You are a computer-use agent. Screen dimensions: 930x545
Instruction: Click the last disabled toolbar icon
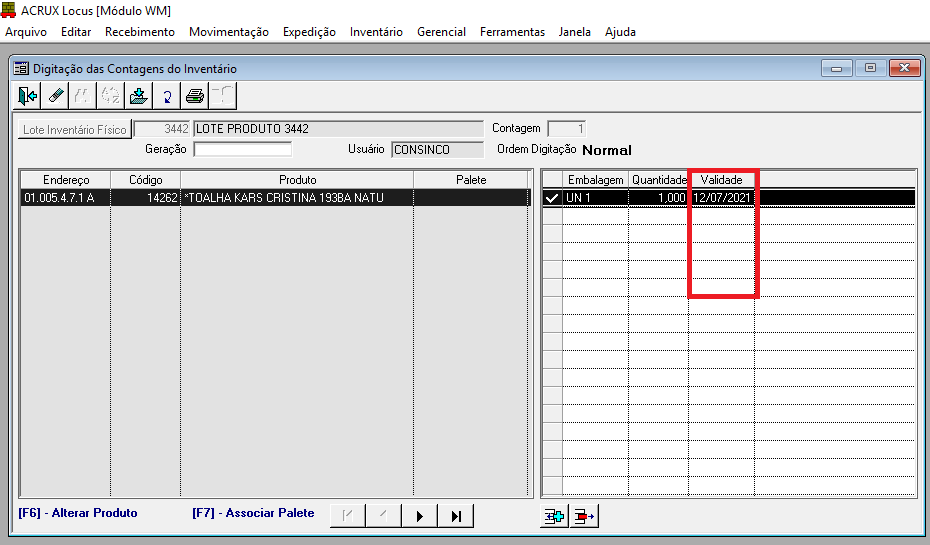(223, 95)
